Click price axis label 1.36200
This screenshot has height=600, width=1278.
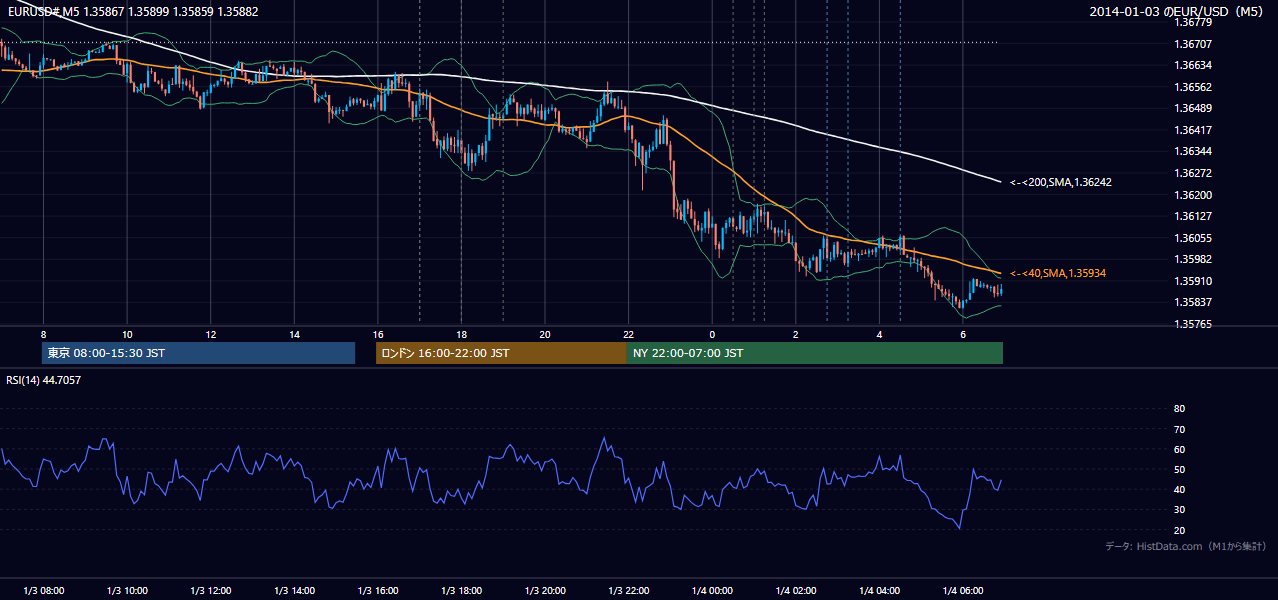[1193, 195]
